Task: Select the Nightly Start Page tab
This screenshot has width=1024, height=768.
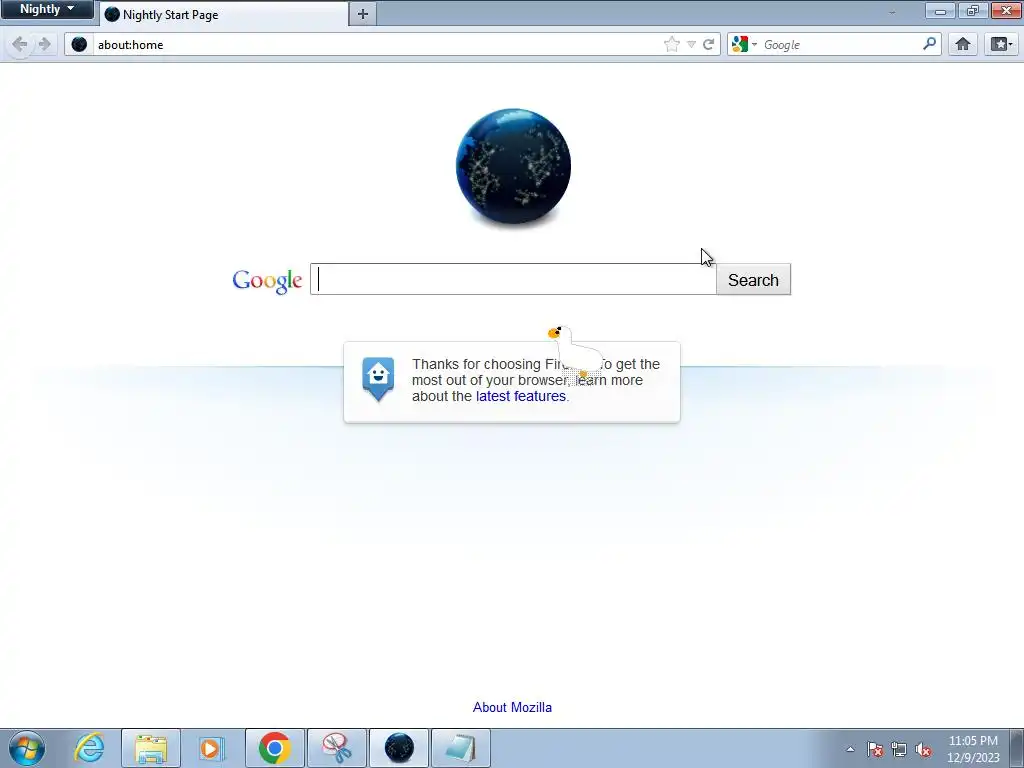Action: (224, 14)
